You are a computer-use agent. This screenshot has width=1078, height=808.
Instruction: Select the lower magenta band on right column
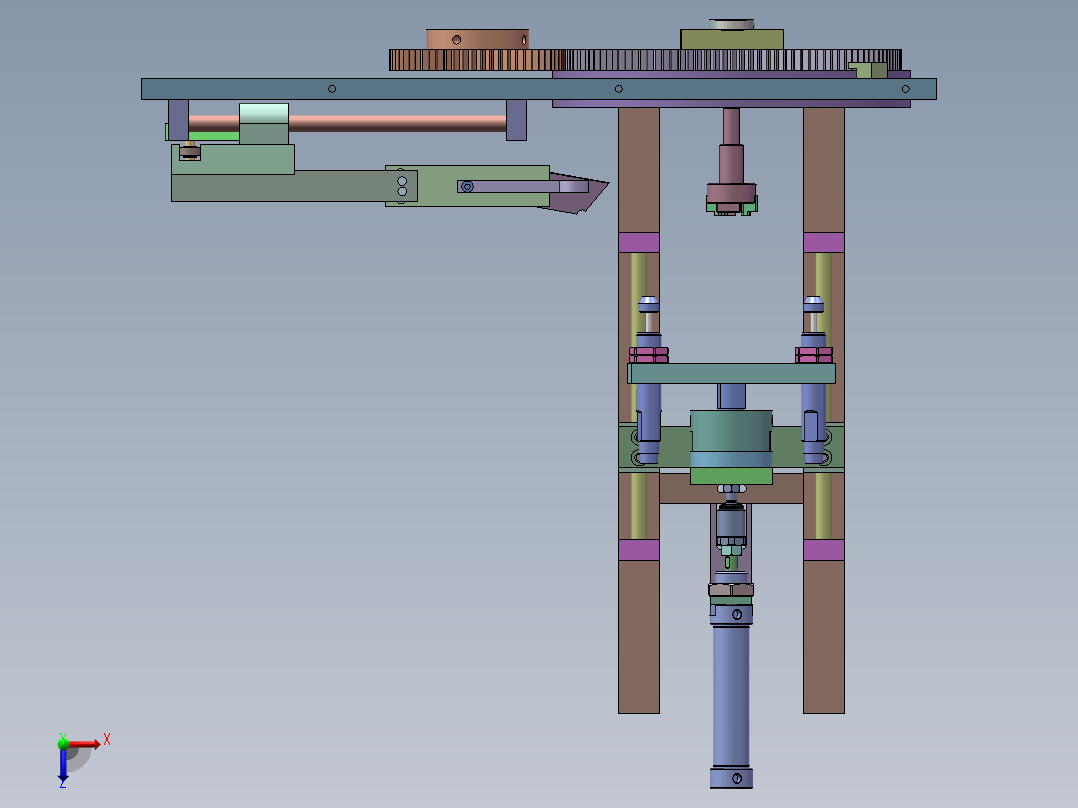(824, 550)
